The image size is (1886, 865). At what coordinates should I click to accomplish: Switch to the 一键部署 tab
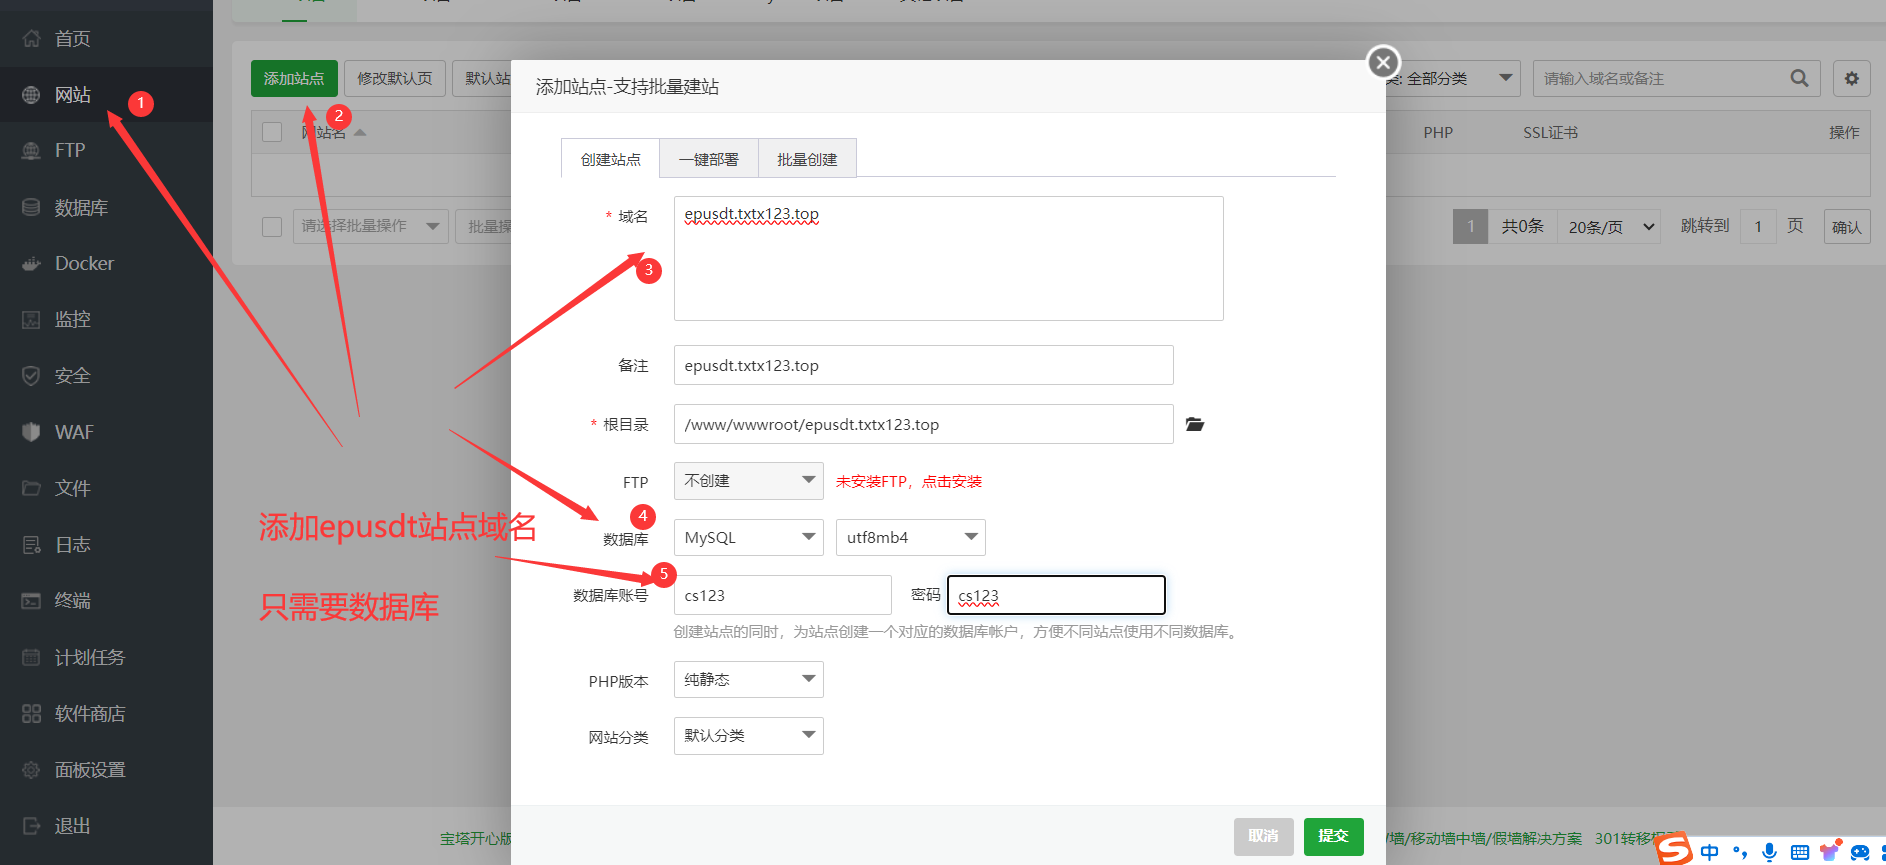[x=709, y=159]
